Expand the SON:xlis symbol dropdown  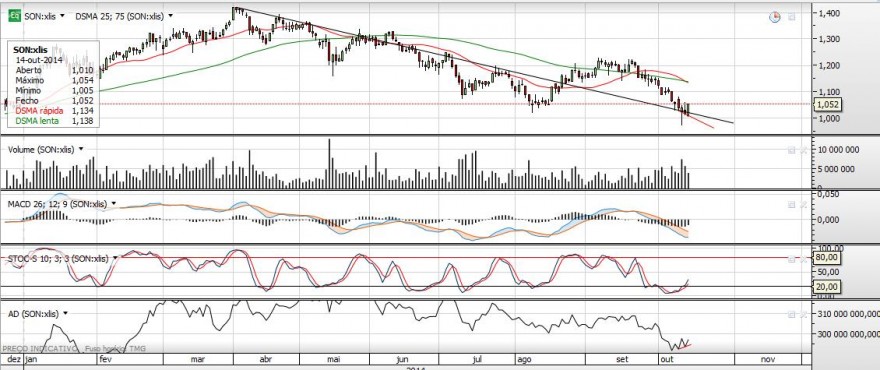[x=61, y=17]
